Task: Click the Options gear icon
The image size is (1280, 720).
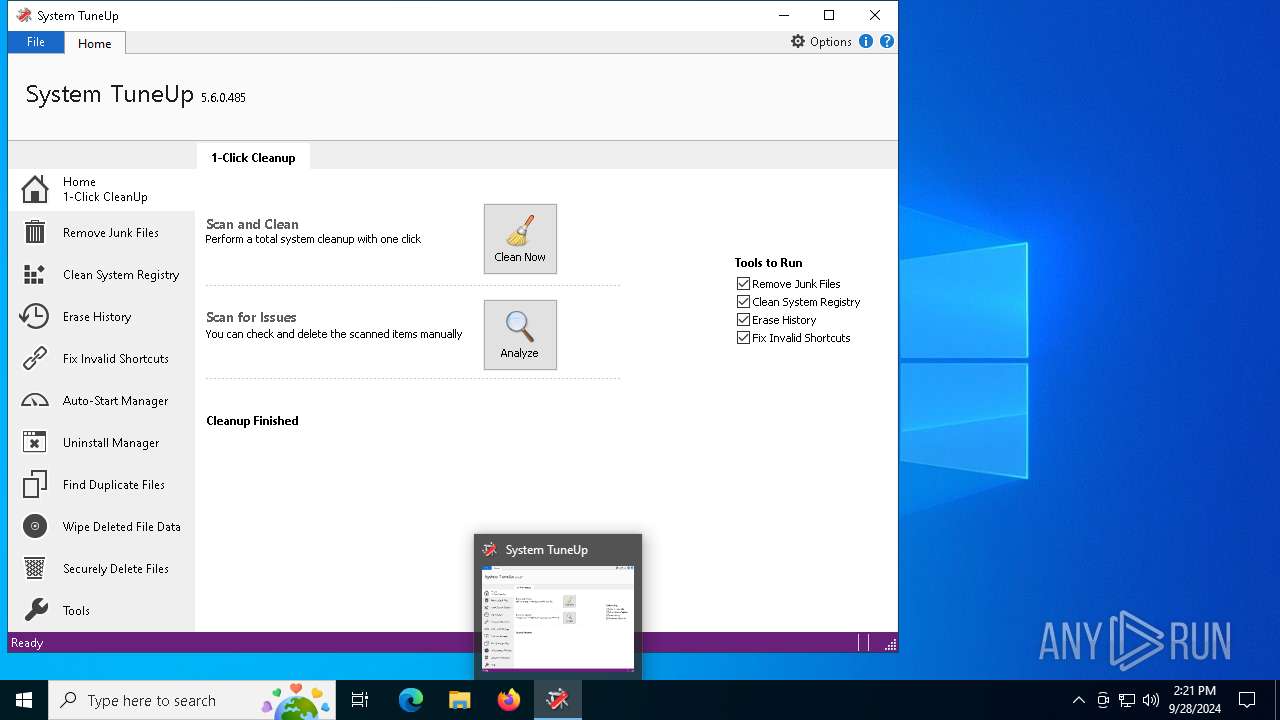Action: click(798, 41)
